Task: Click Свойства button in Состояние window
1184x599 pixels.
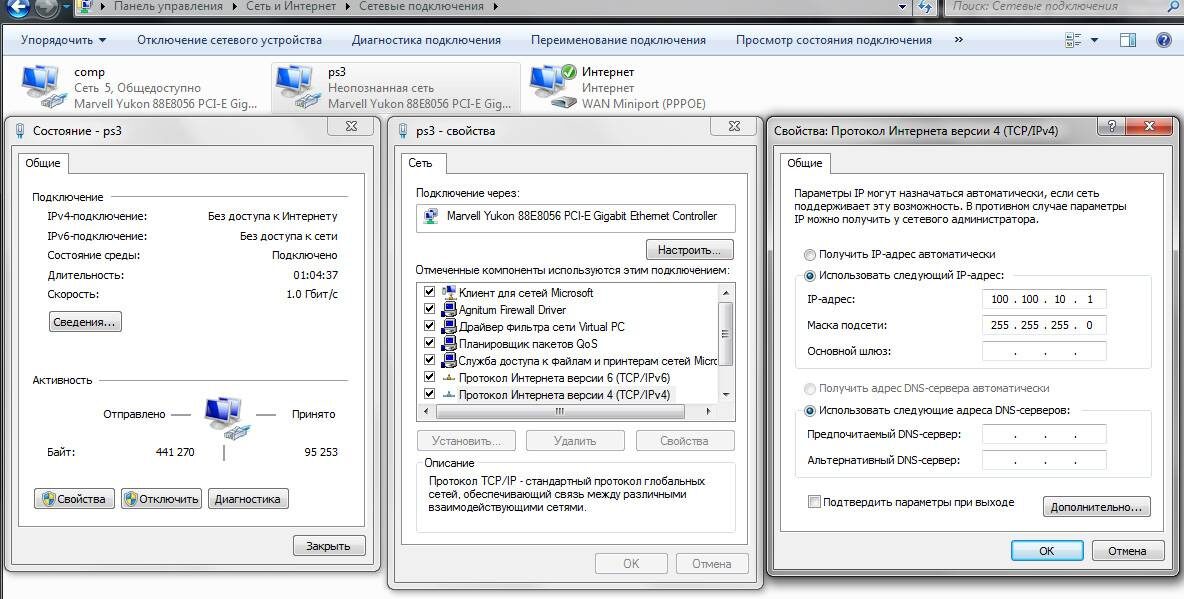Action: 74,499
